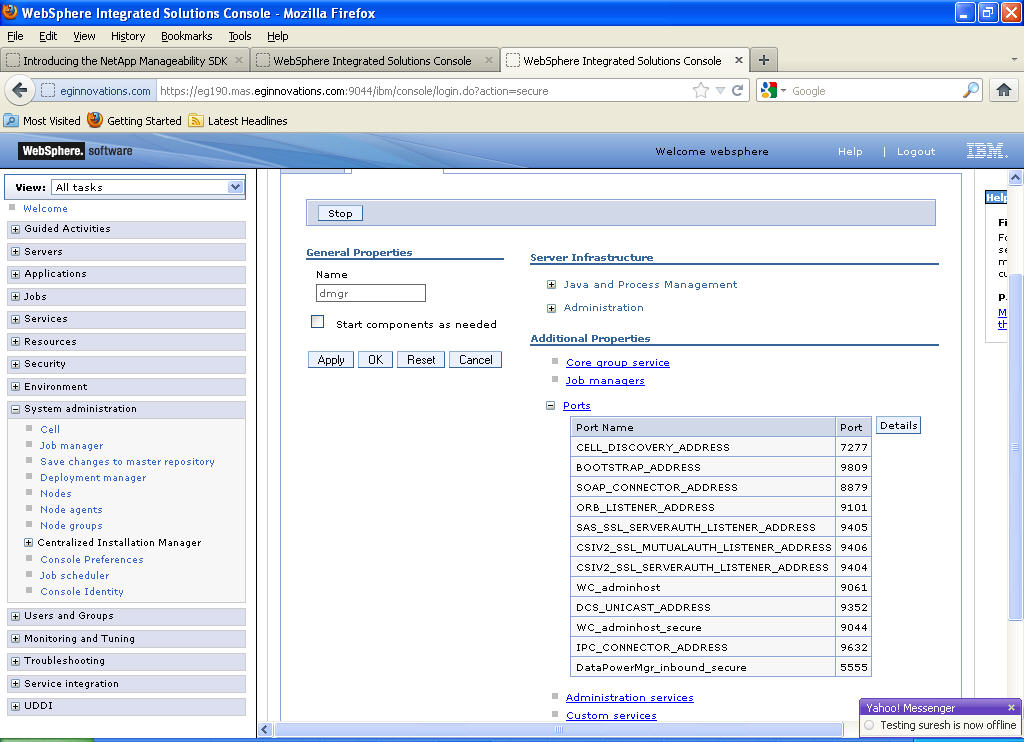Open the View All tasks dropdown
The width and height of the screenshot is (1024, 742).
(x=147, y=187)
